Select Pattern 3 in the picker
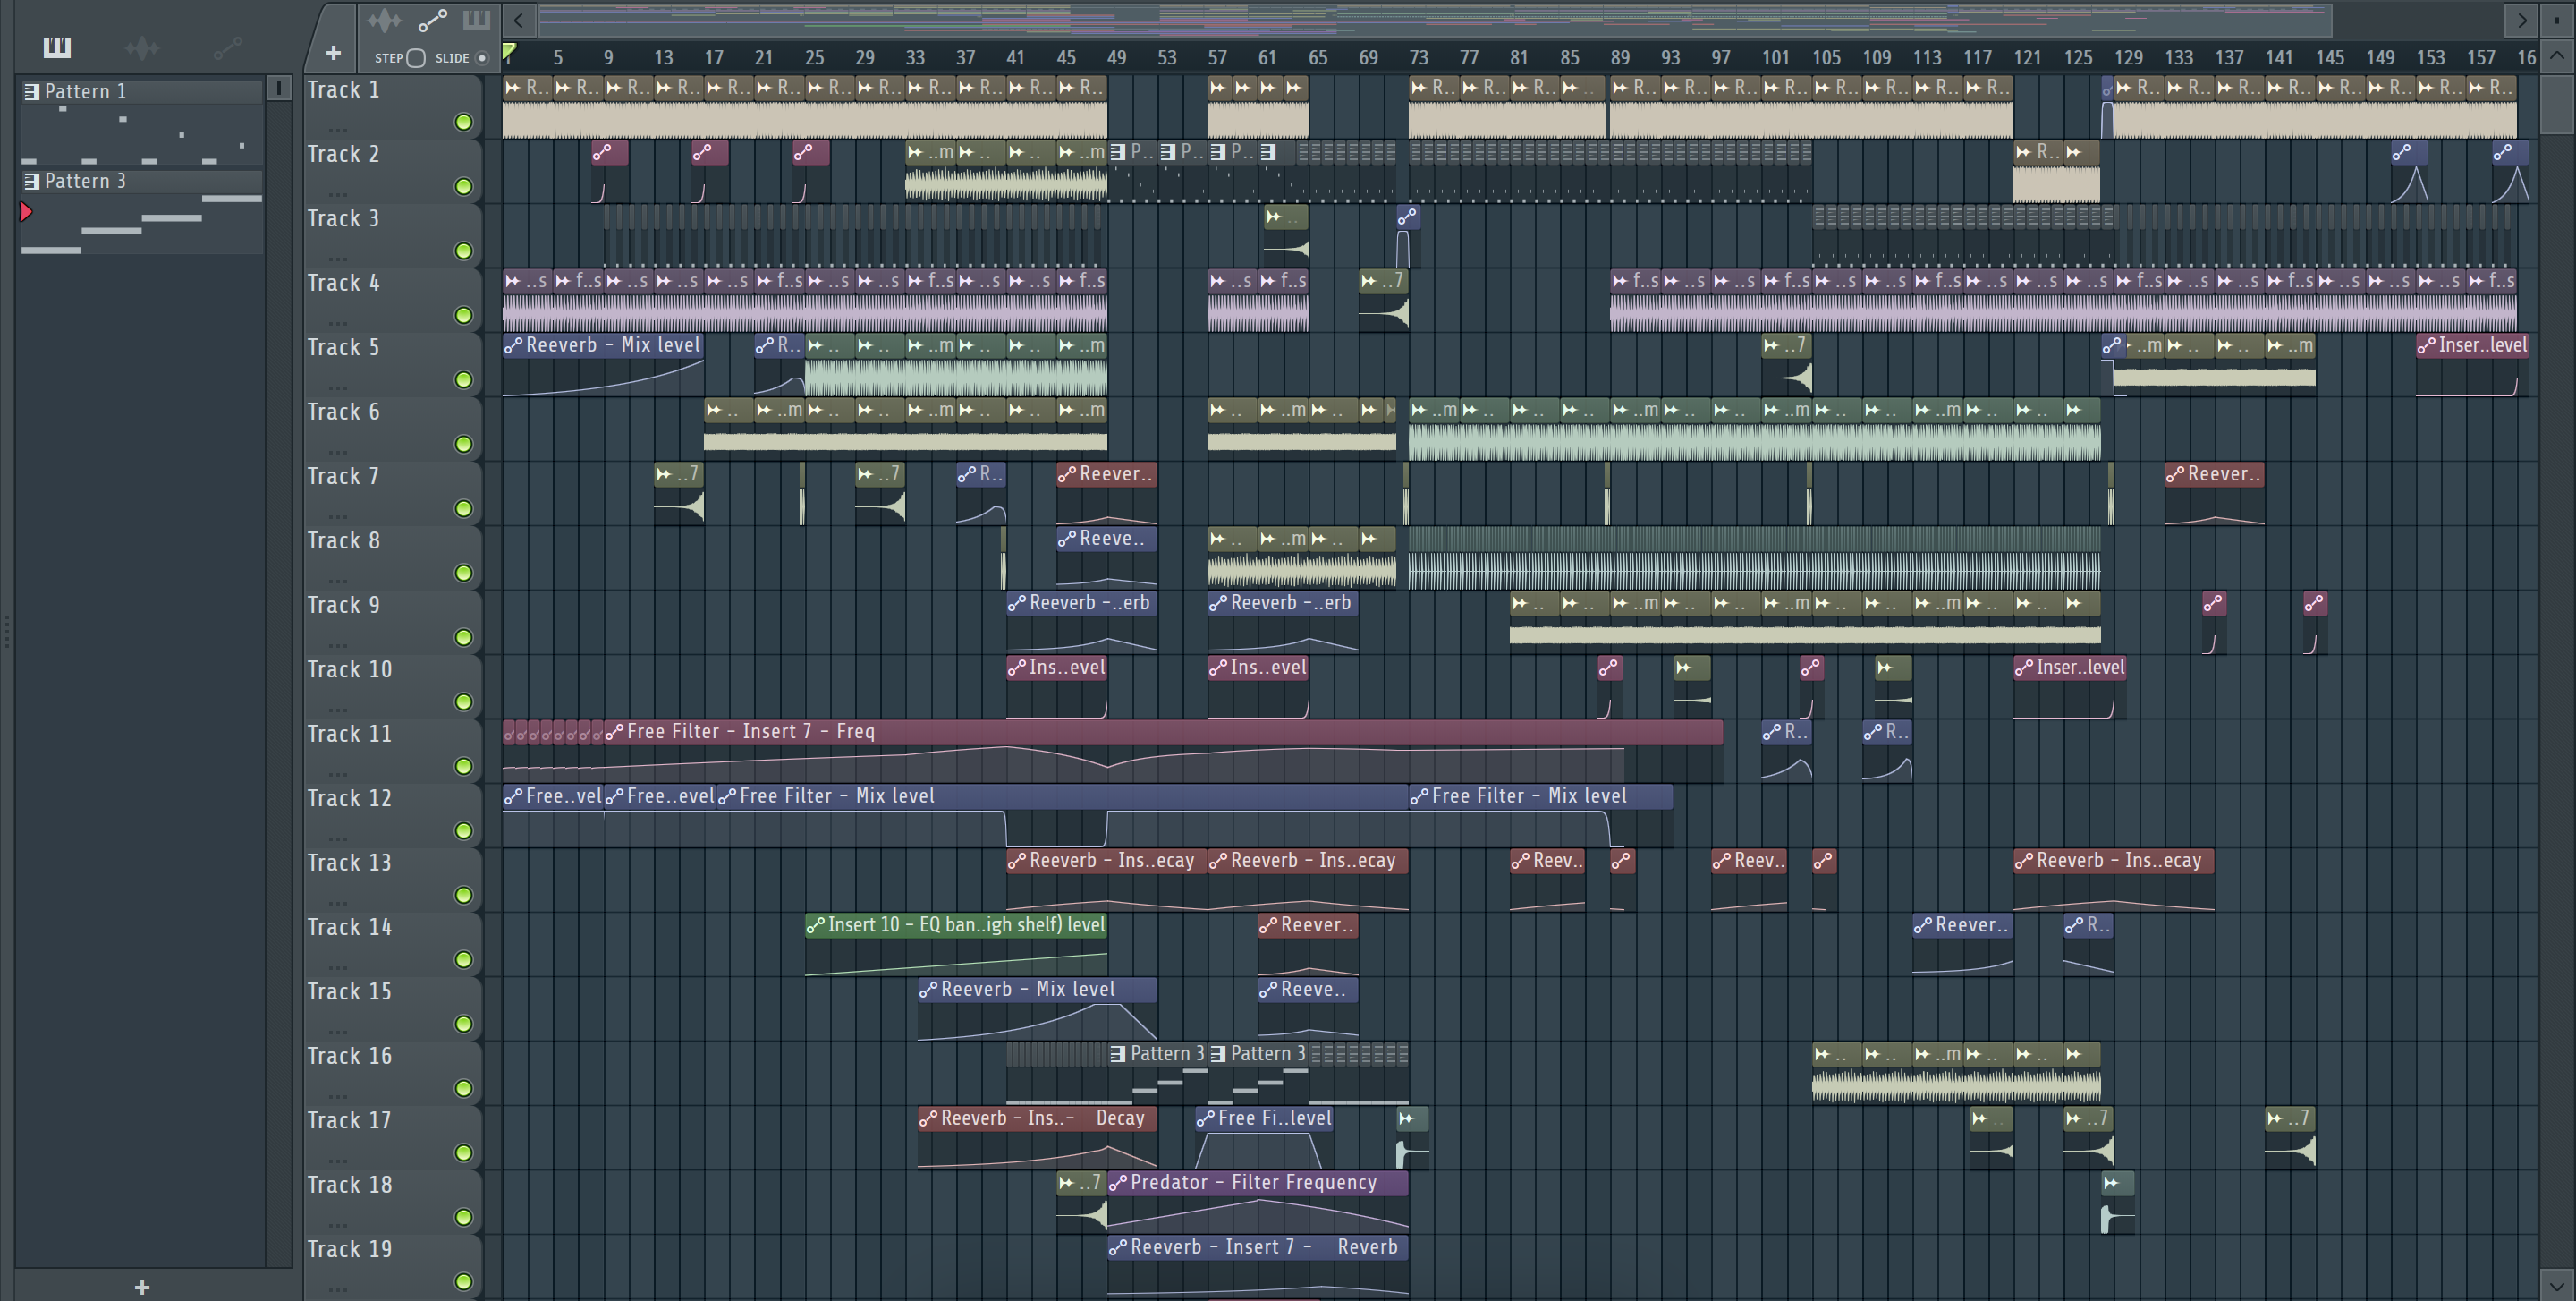The height and width of the screenshot is (1301, 2576). 142,181
